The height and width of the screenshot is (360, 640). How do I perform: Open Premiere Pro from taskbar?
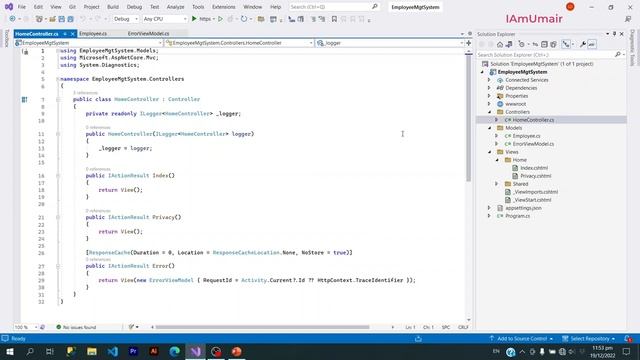(x=133, y=351)
